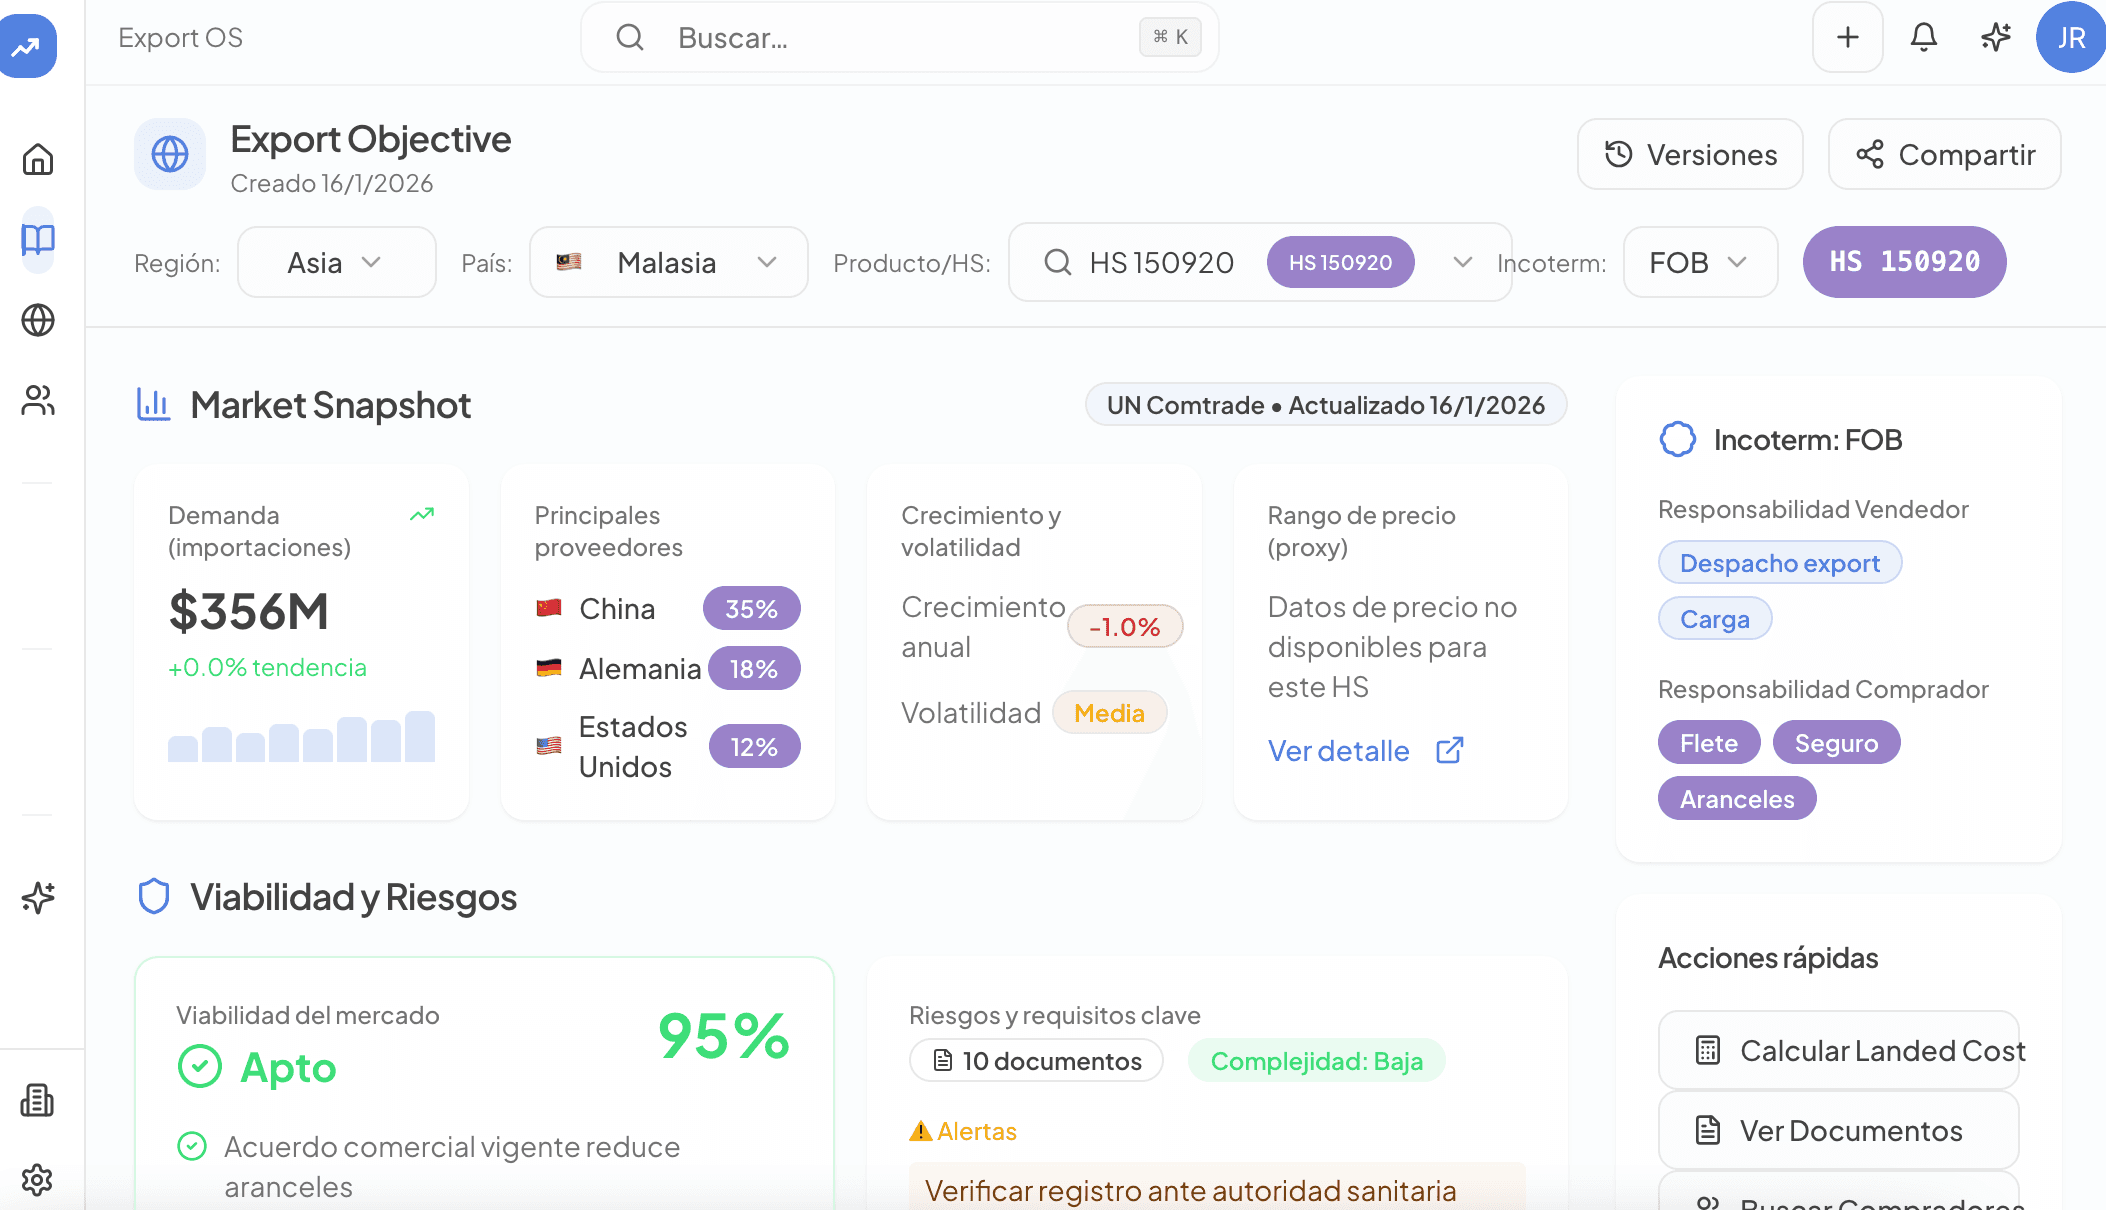Viewport: 2106px width, 1210px height.
Task: Click the top bar sparkle icon
Action: tap(1996, 38)
